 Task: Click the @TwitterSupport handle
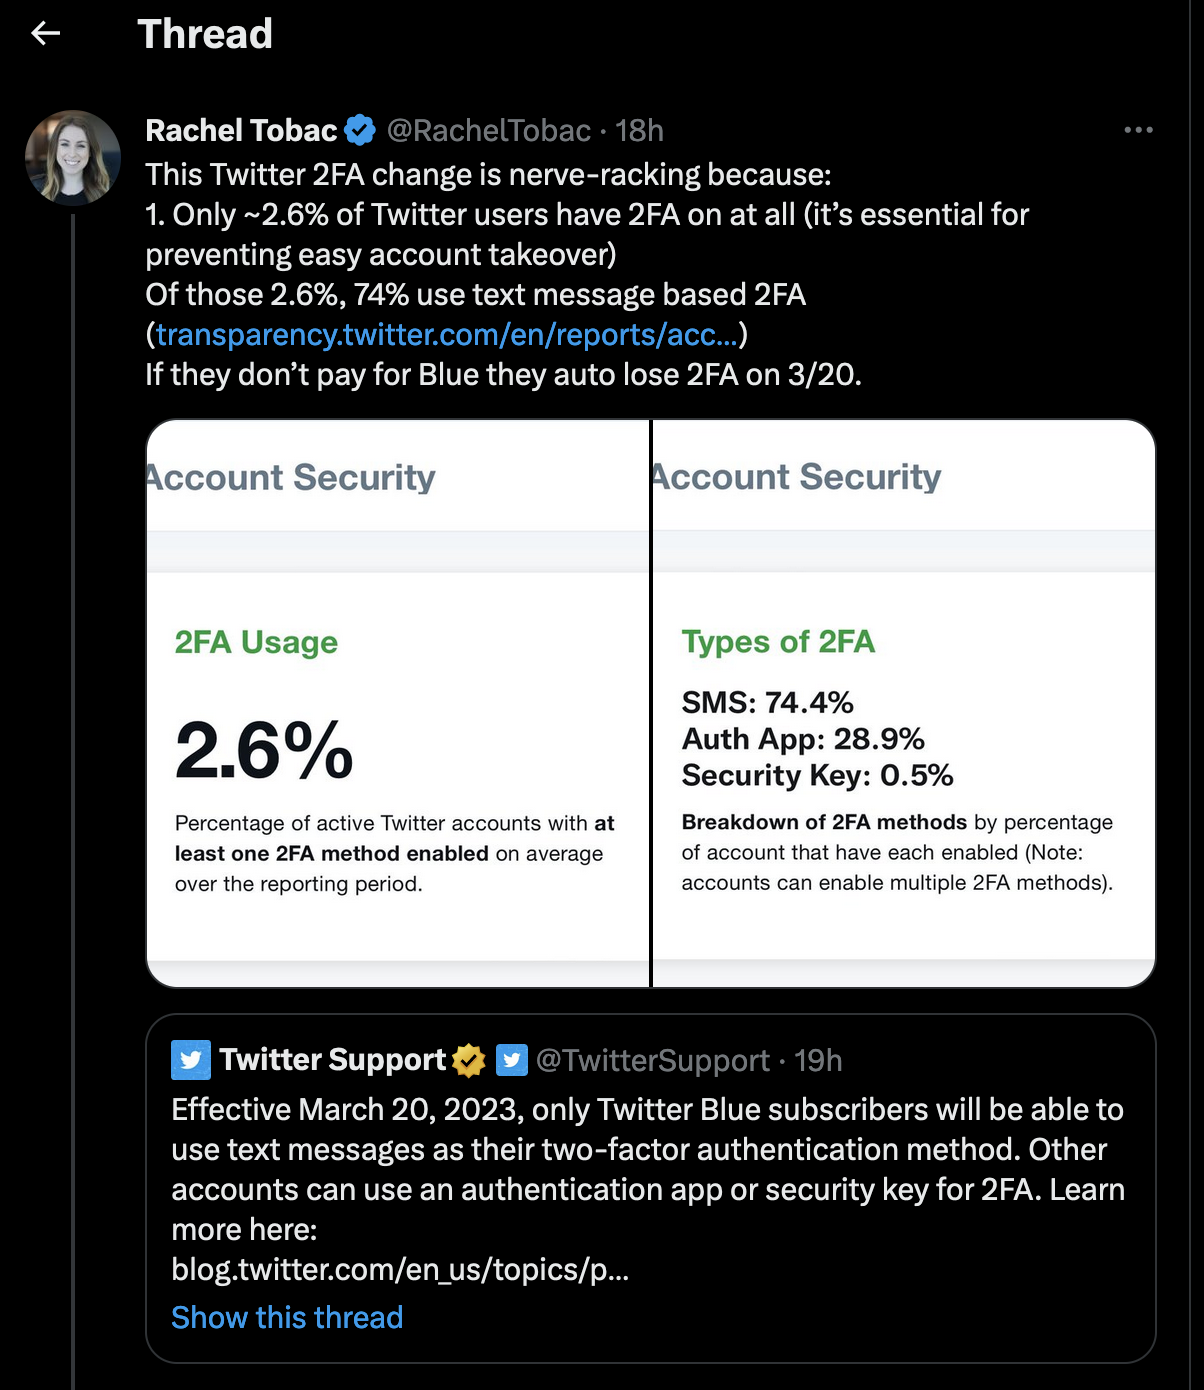(648, 1060)
